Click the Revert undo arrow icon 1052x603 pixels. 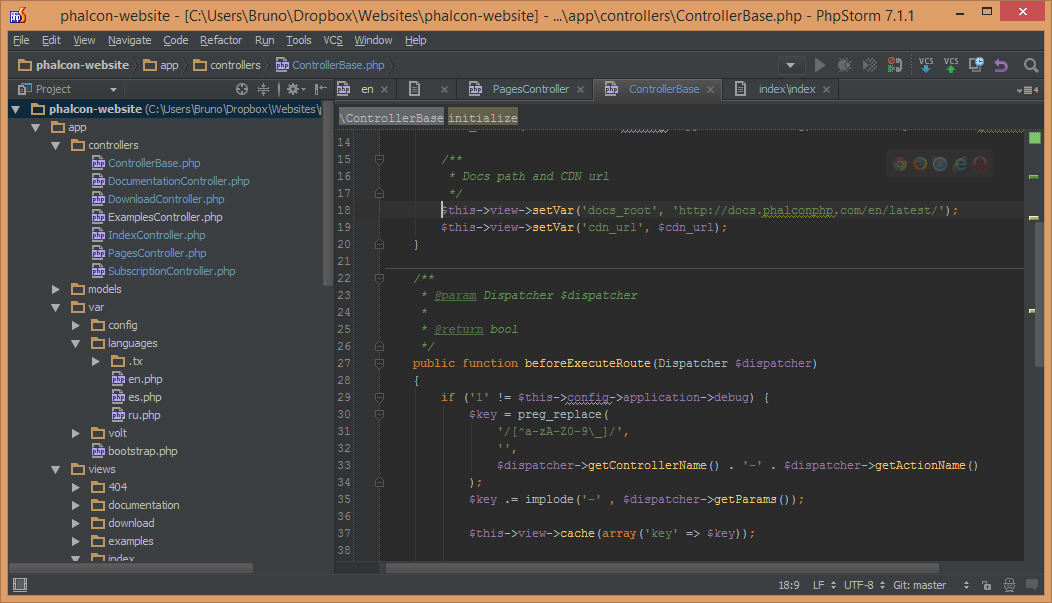point(1001,65)
